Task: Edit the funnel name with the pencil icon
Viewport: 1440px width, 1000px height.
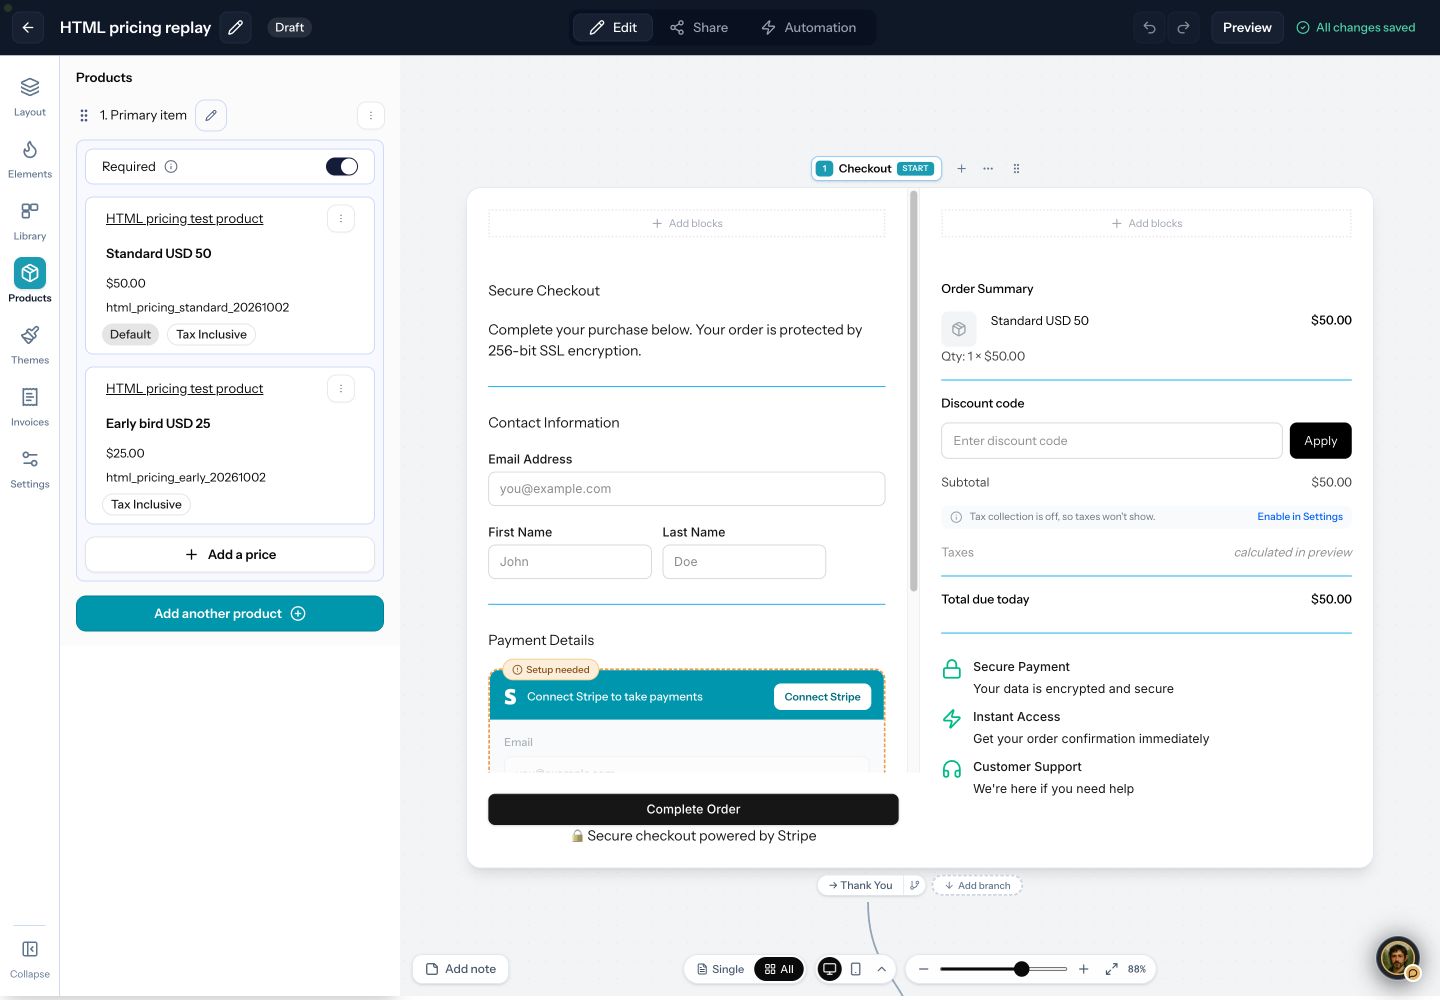Action: point(235,27)
